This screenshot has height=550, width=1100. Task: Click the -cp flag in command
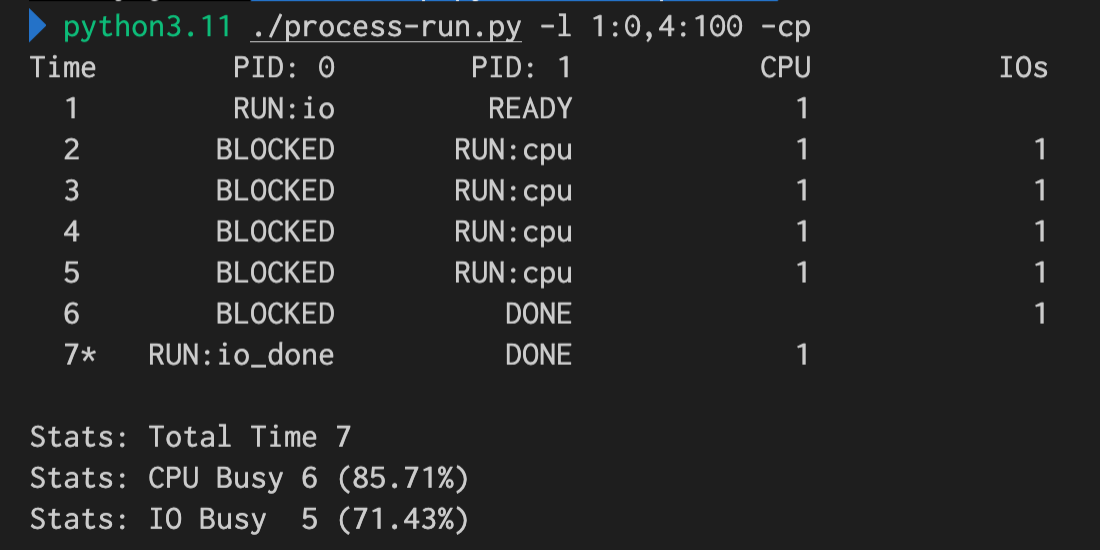785,29
